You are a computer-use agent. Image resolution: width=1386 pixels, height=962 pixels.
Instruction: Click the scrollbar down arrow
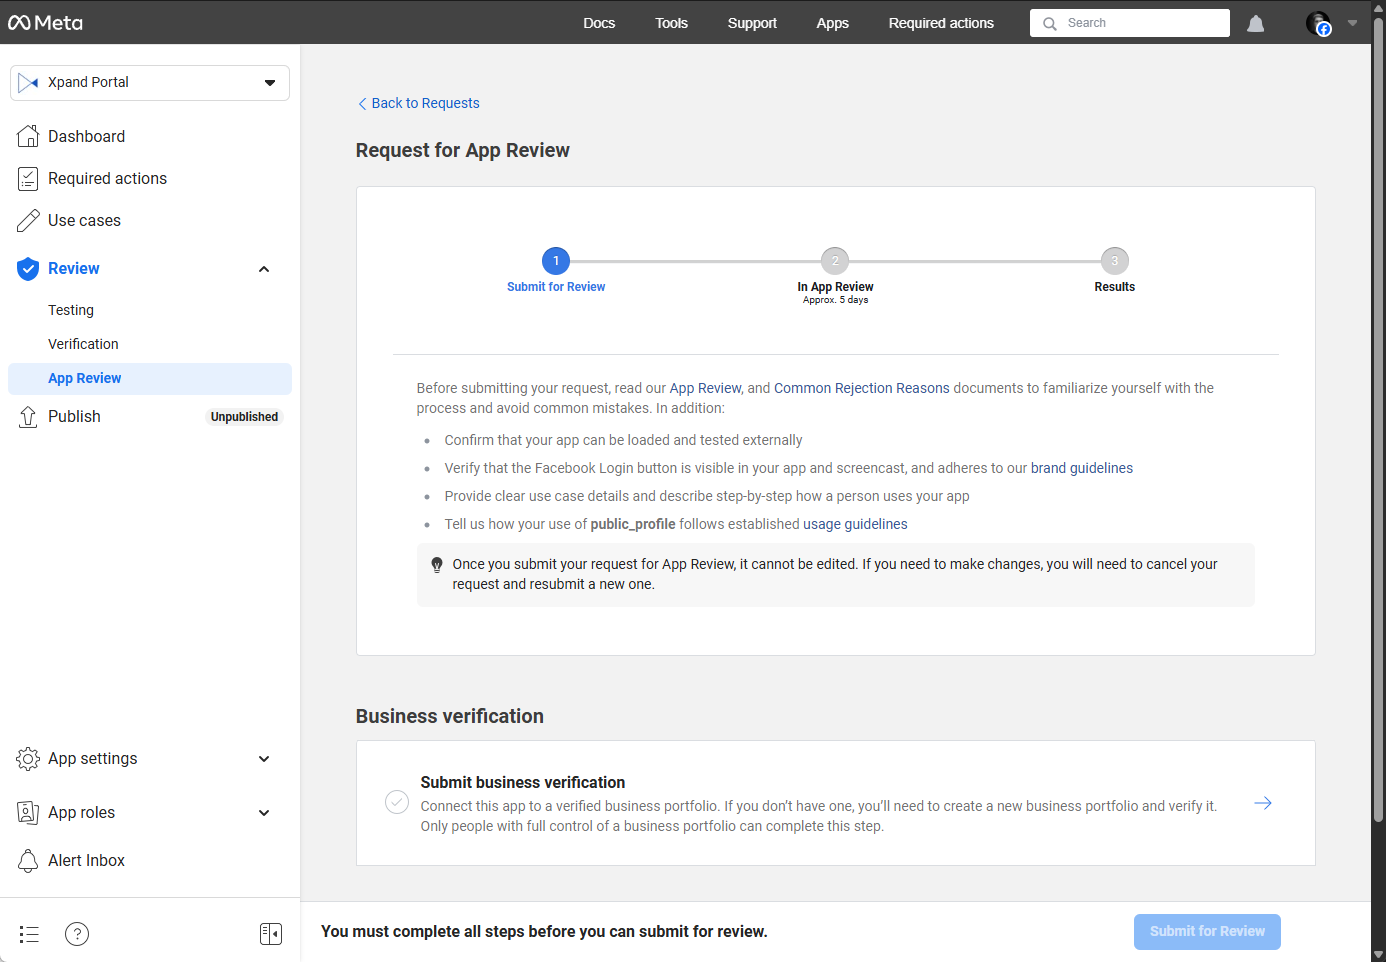point(1378,954)
